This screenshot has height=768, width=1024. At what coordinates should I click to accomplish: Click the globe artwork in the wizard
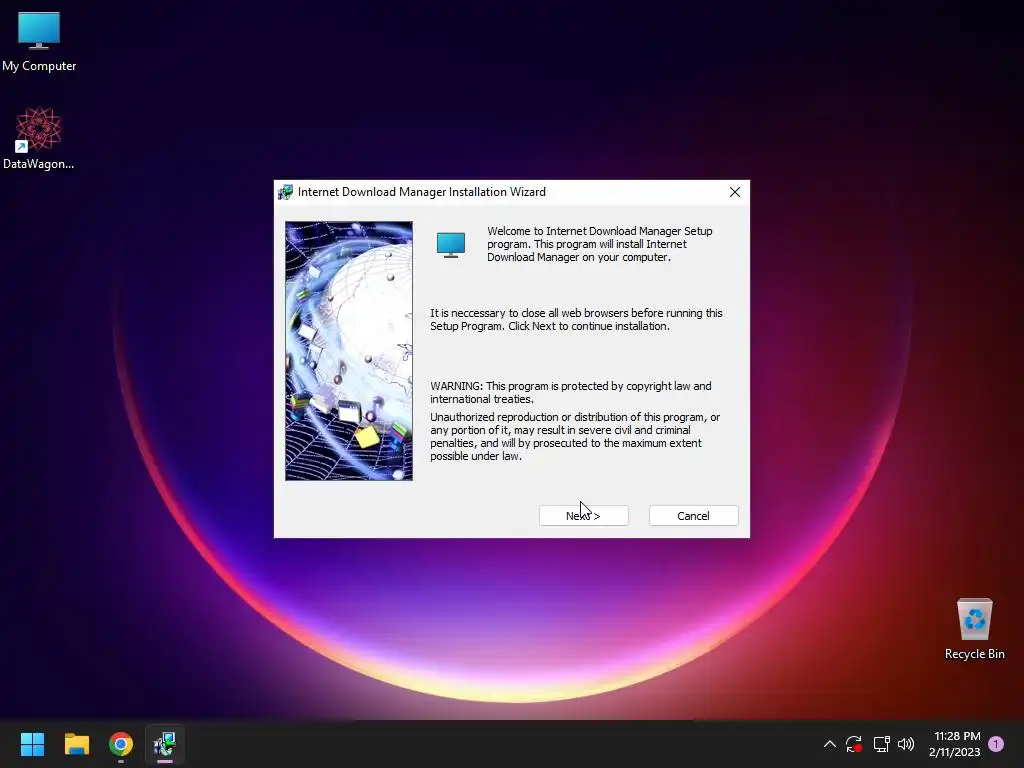(x=349, y=351)
